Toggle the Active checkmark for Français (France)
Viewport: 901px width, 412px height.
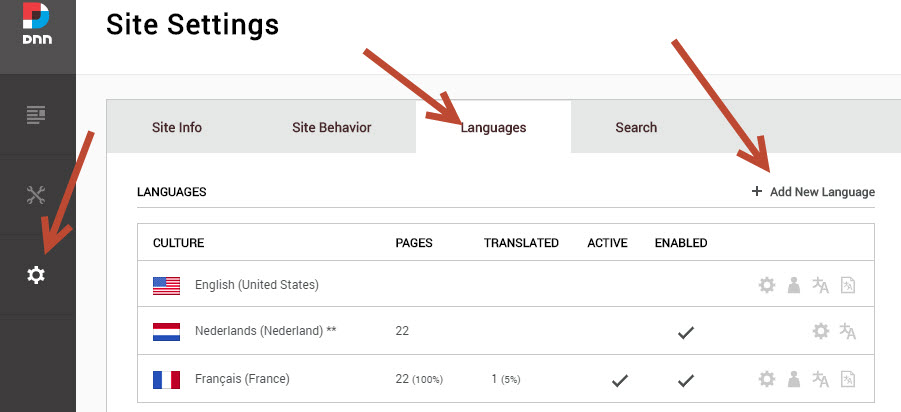click(618, 380)
